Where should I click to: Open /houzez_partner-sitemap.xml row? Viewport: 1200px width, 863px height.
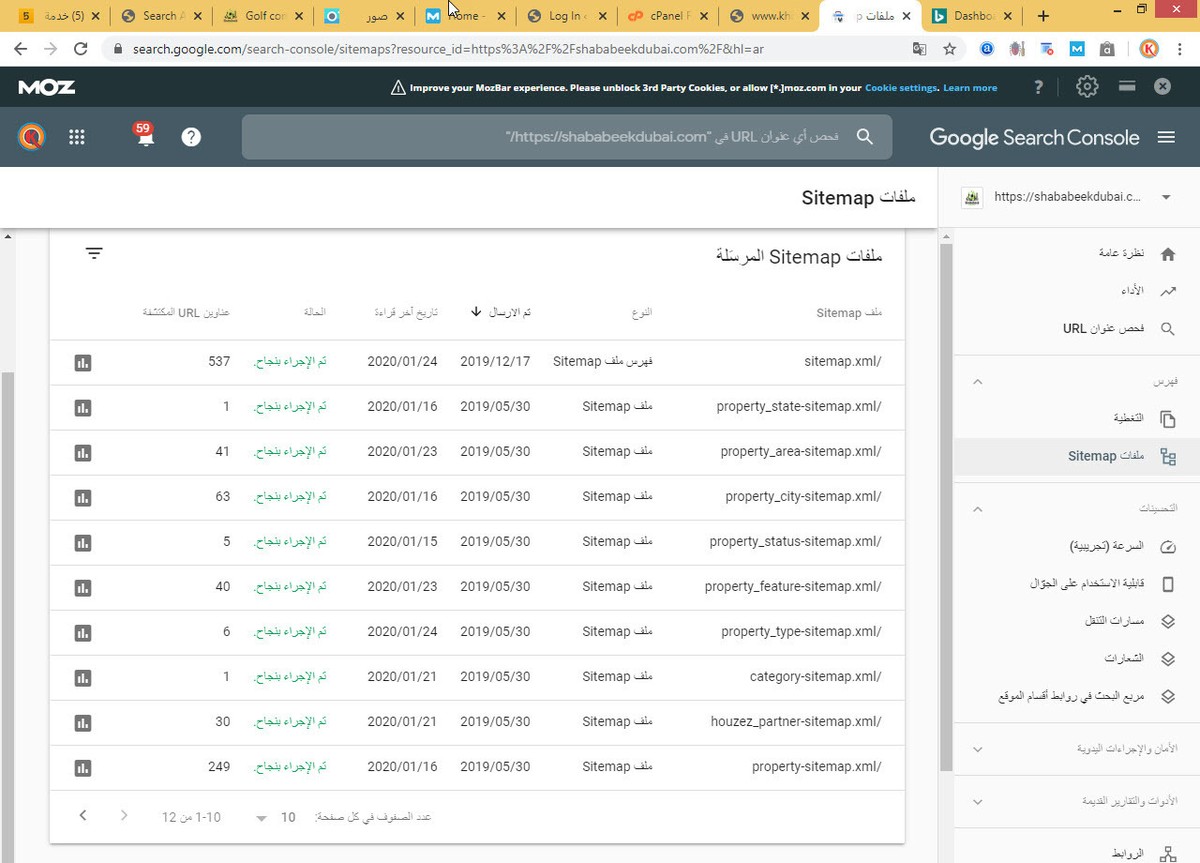(477, 722)
